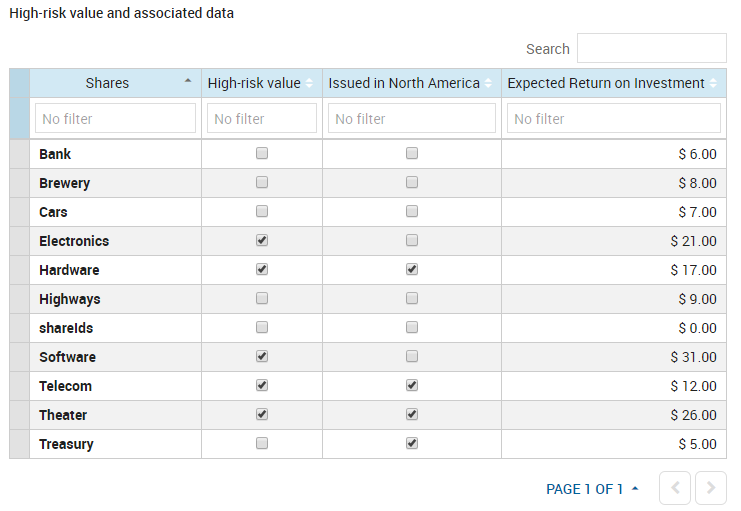Viewport: 741px width, 511px height.
Task: Click the $ 31.00 value for Software
Action: (696, 357)
